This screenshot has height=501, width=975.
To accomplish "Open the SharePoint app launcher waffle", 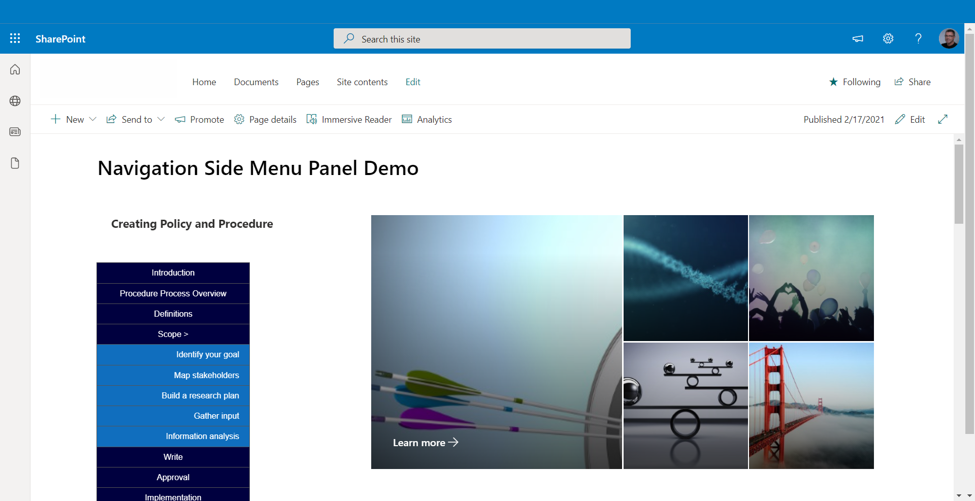I will 15,39.
